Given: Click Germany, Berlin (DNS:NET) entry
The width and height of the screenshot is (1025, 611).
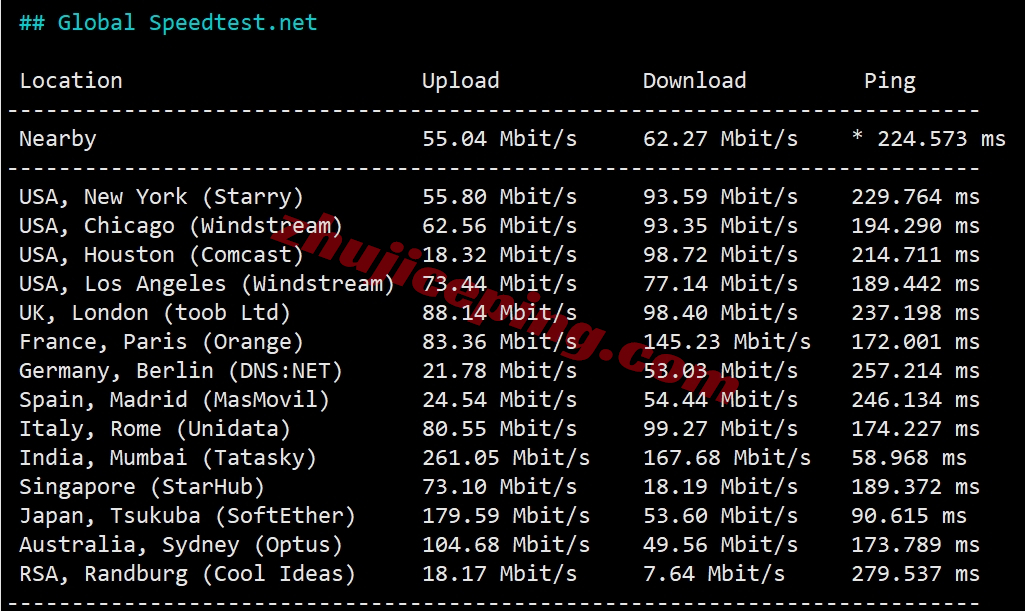Looking at the screenshot, I should pyautogui.click(x=180, y=371).
